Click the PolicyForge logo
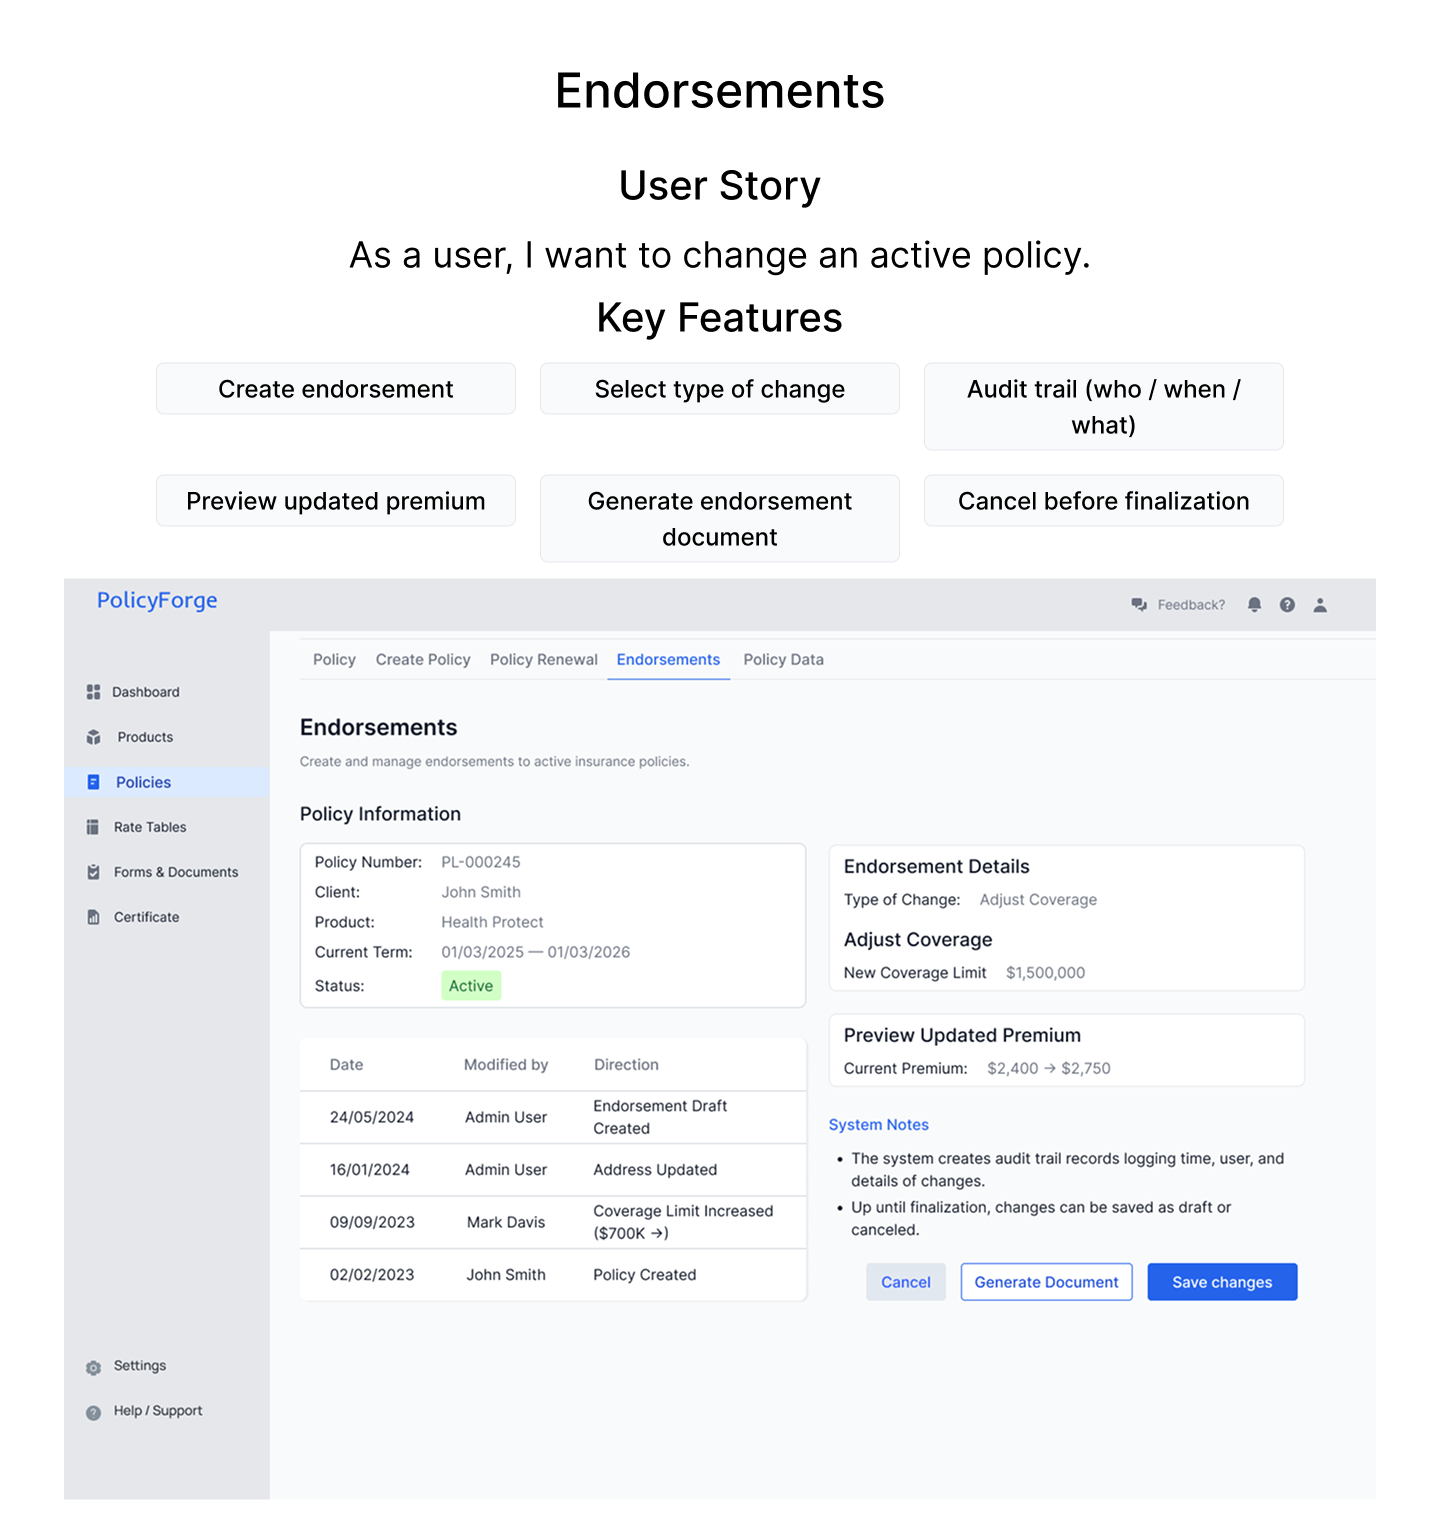 click(157, 600)
